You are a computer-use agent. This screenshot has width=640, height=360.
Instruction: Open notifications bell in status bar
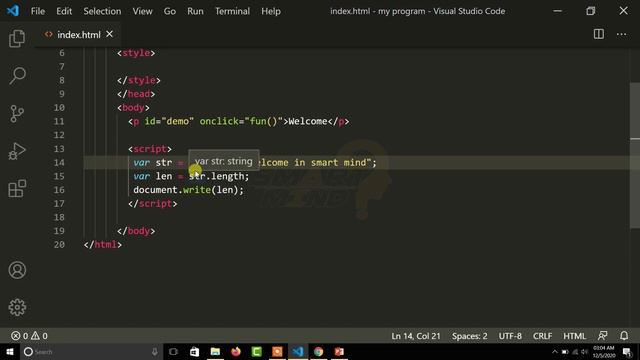pos(624,336)
